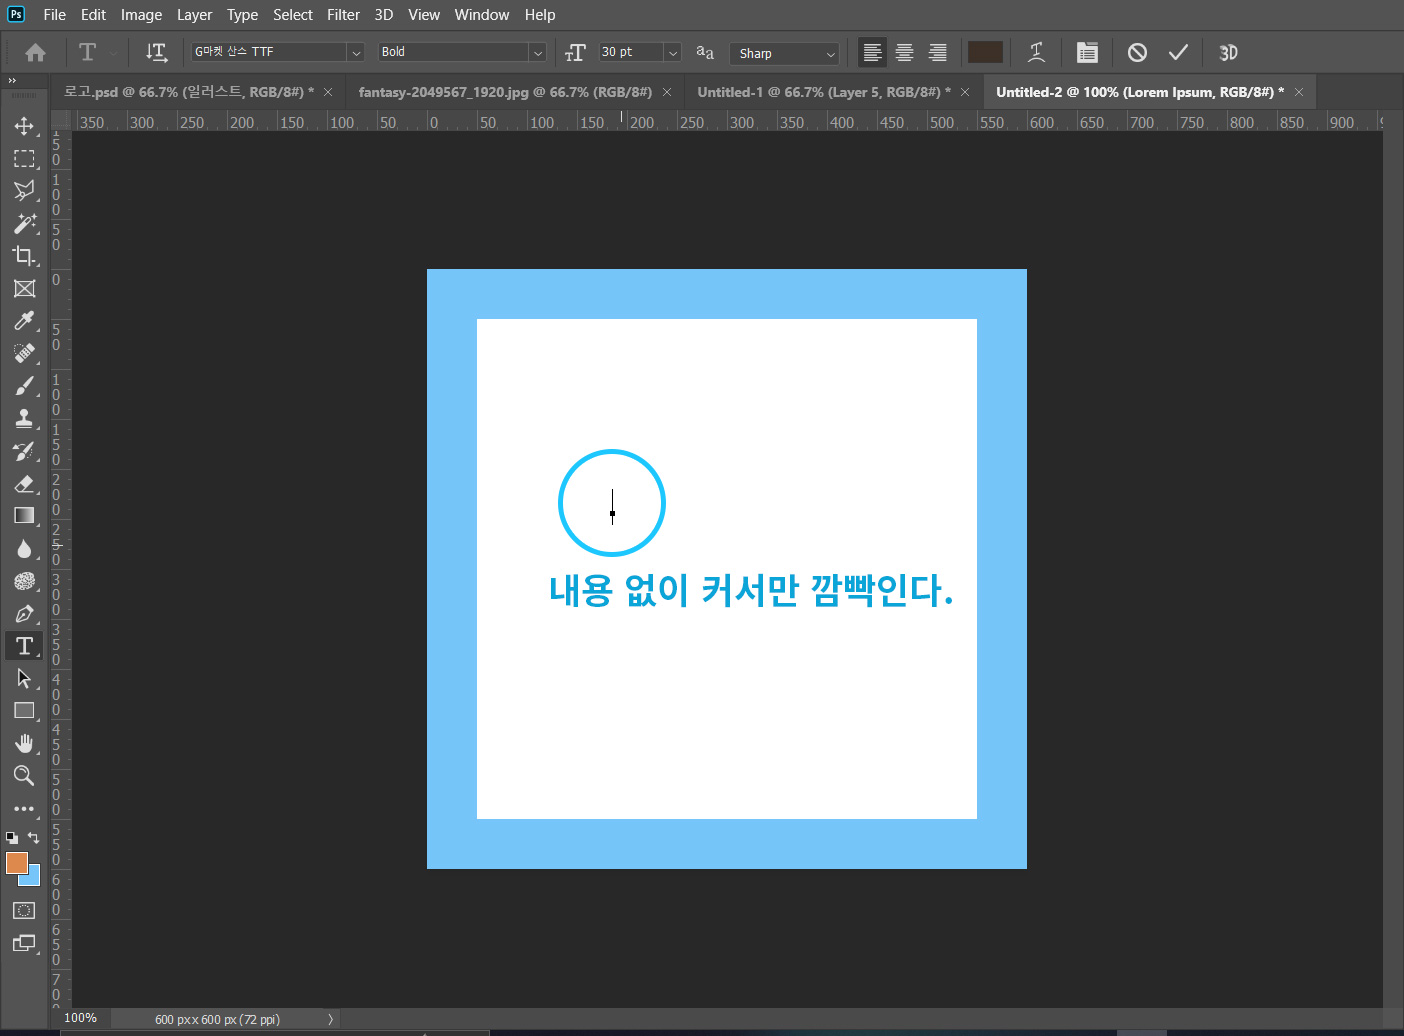
Task: Commit current text edits
Action: [1179, 53]
